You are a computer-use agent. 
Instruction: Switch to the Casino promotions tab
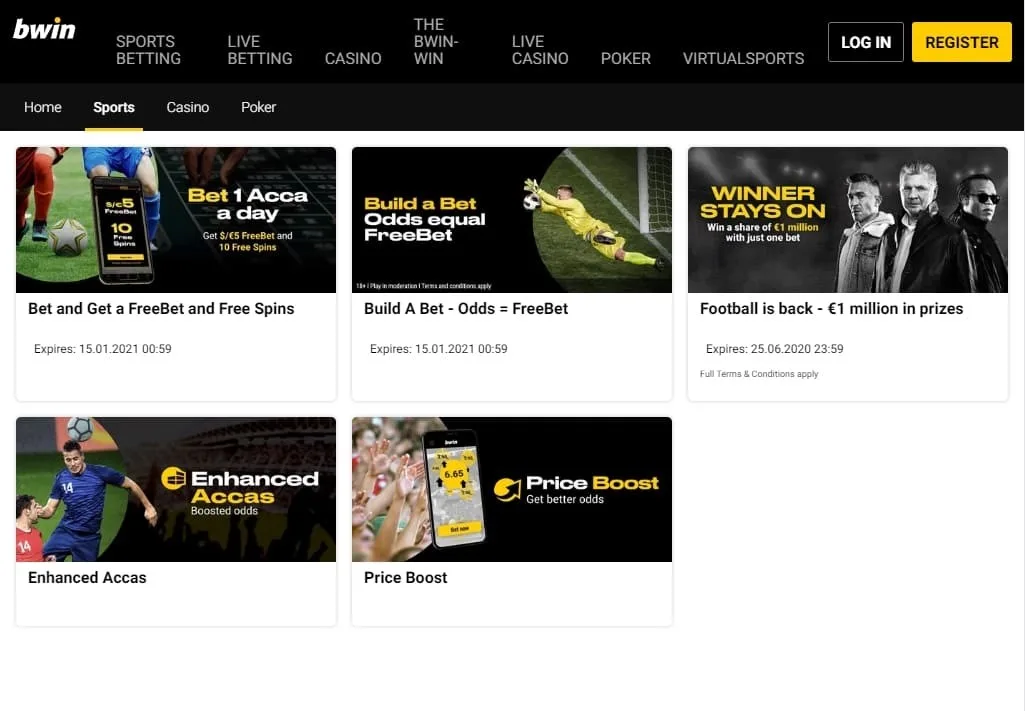pyautogui.click(x=188, y=107)
